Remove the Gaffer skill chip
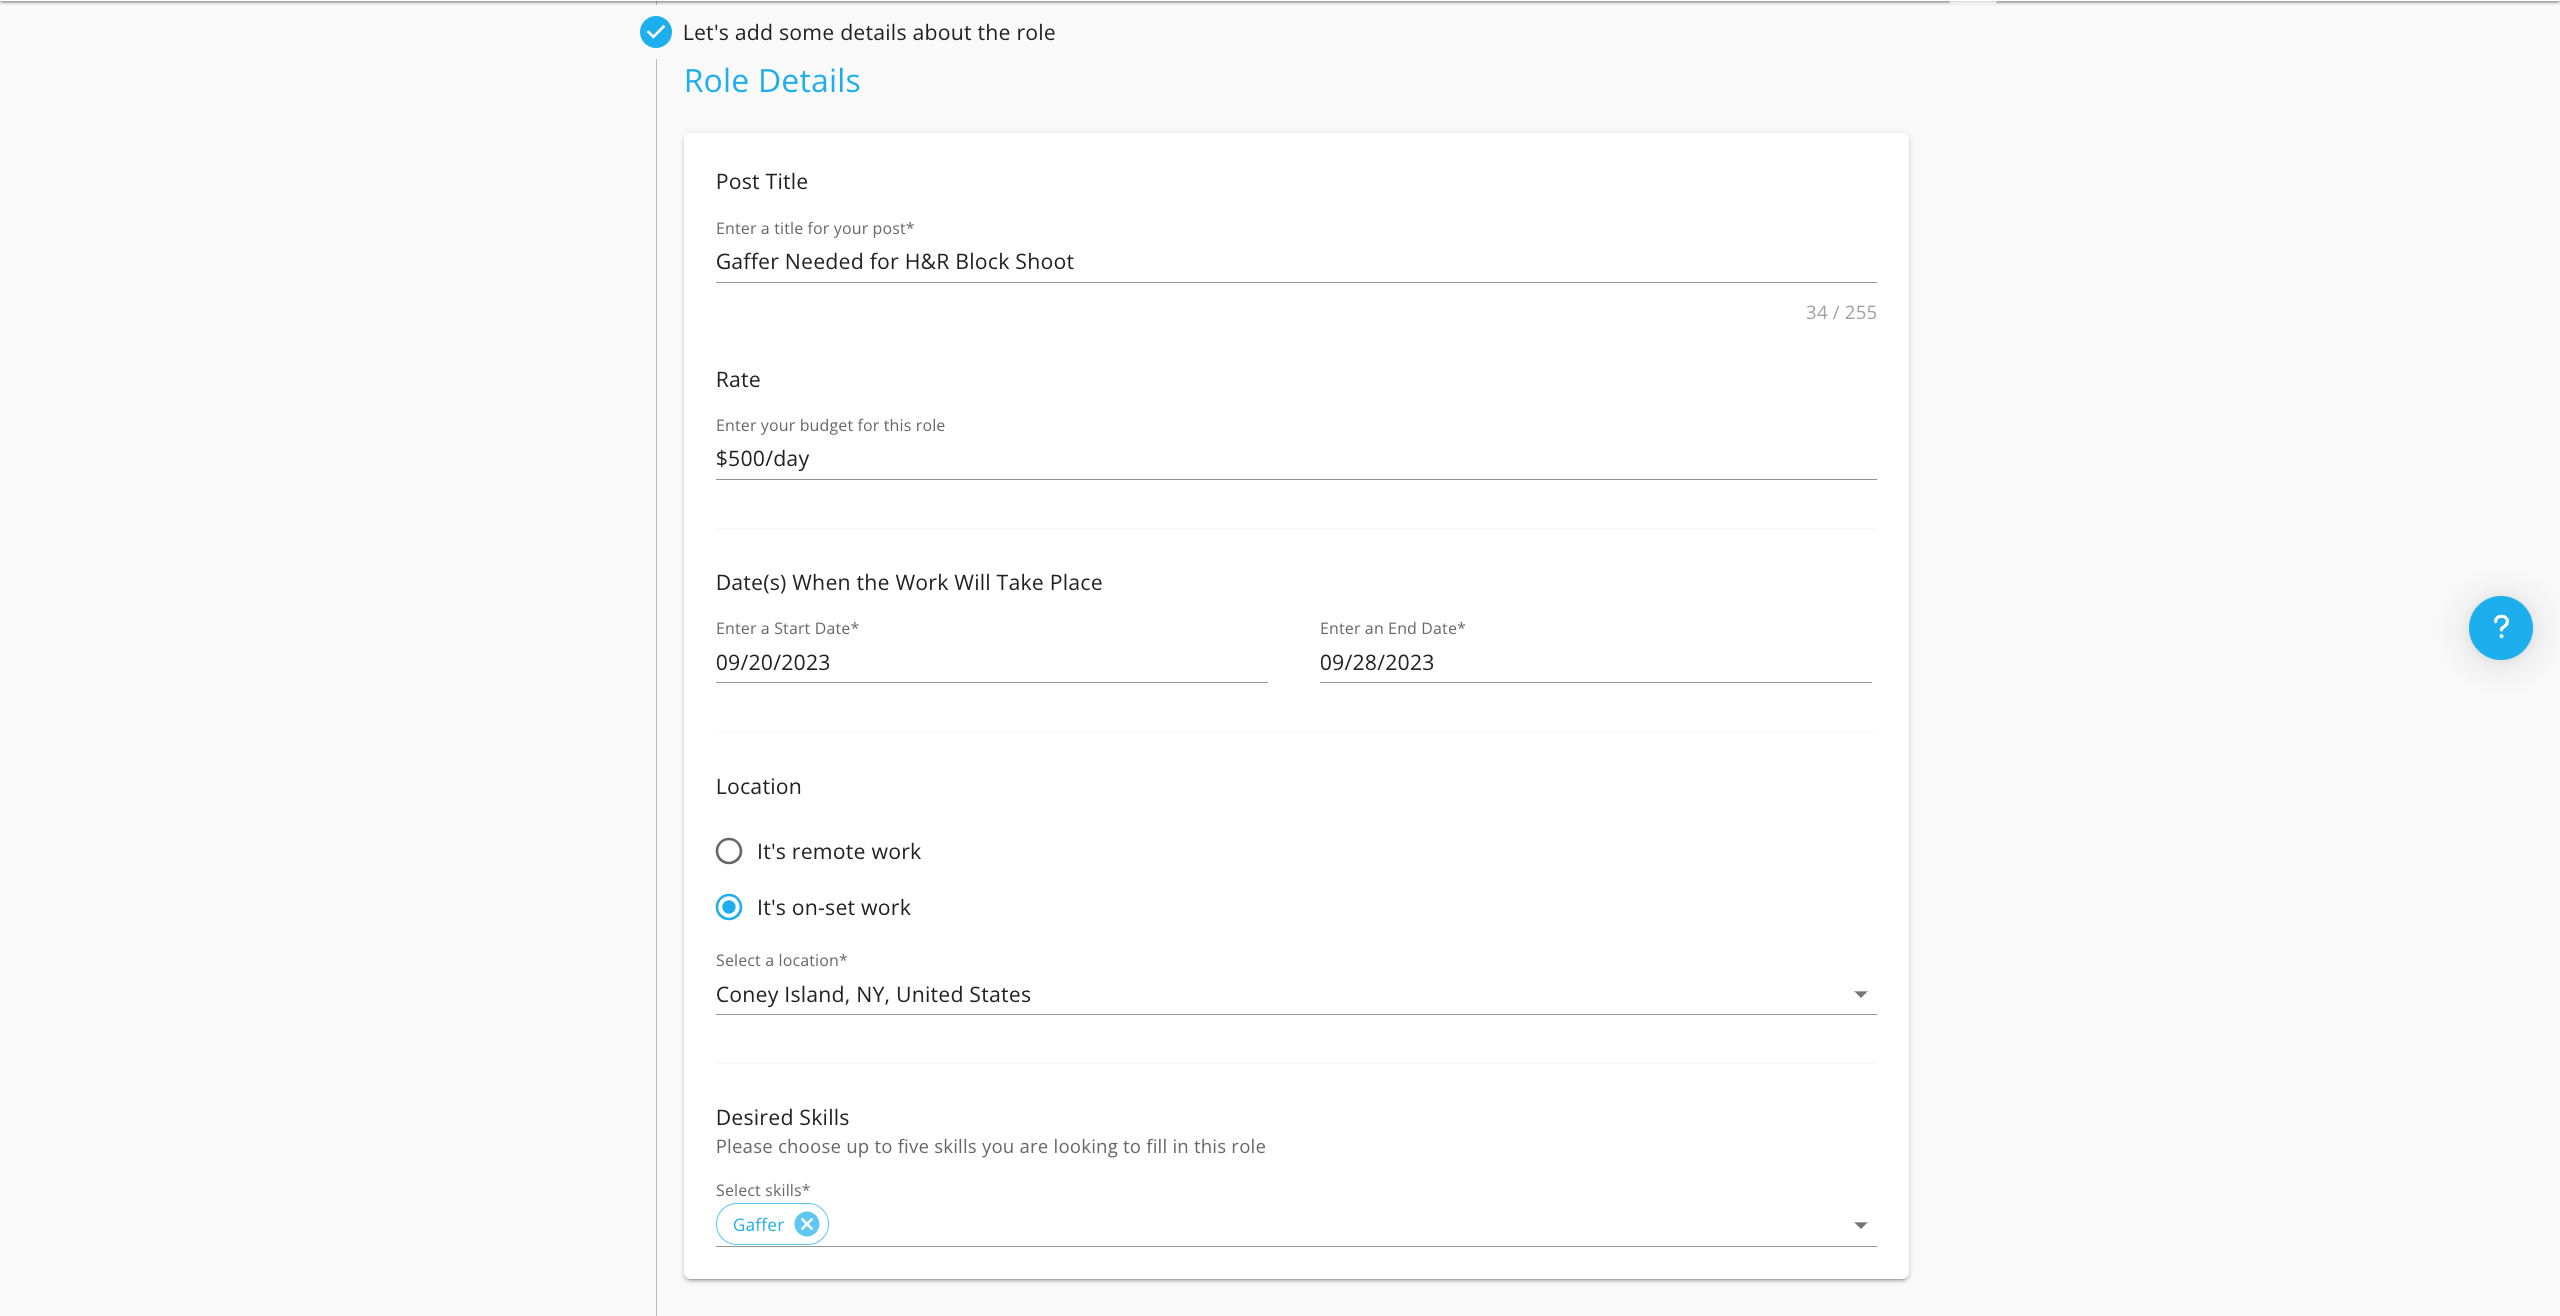The height and width of the screenshot is (1316, 2560). click(x=807, y=1224)
